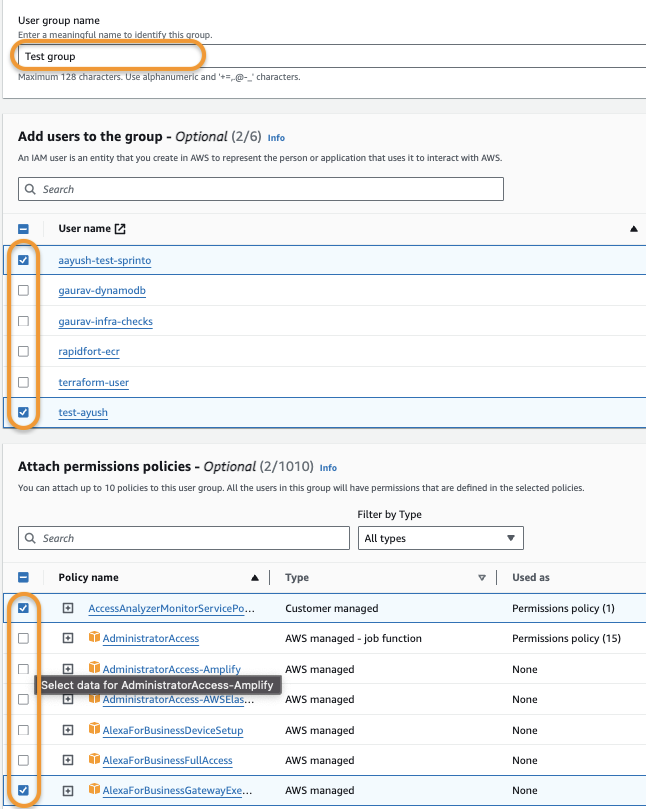The height and width of the screenshot is (809, 646).
Task: Open the AlexaForBusinessGatewayExe policy link
Action: pyautogui.click(x=177, y=790)
